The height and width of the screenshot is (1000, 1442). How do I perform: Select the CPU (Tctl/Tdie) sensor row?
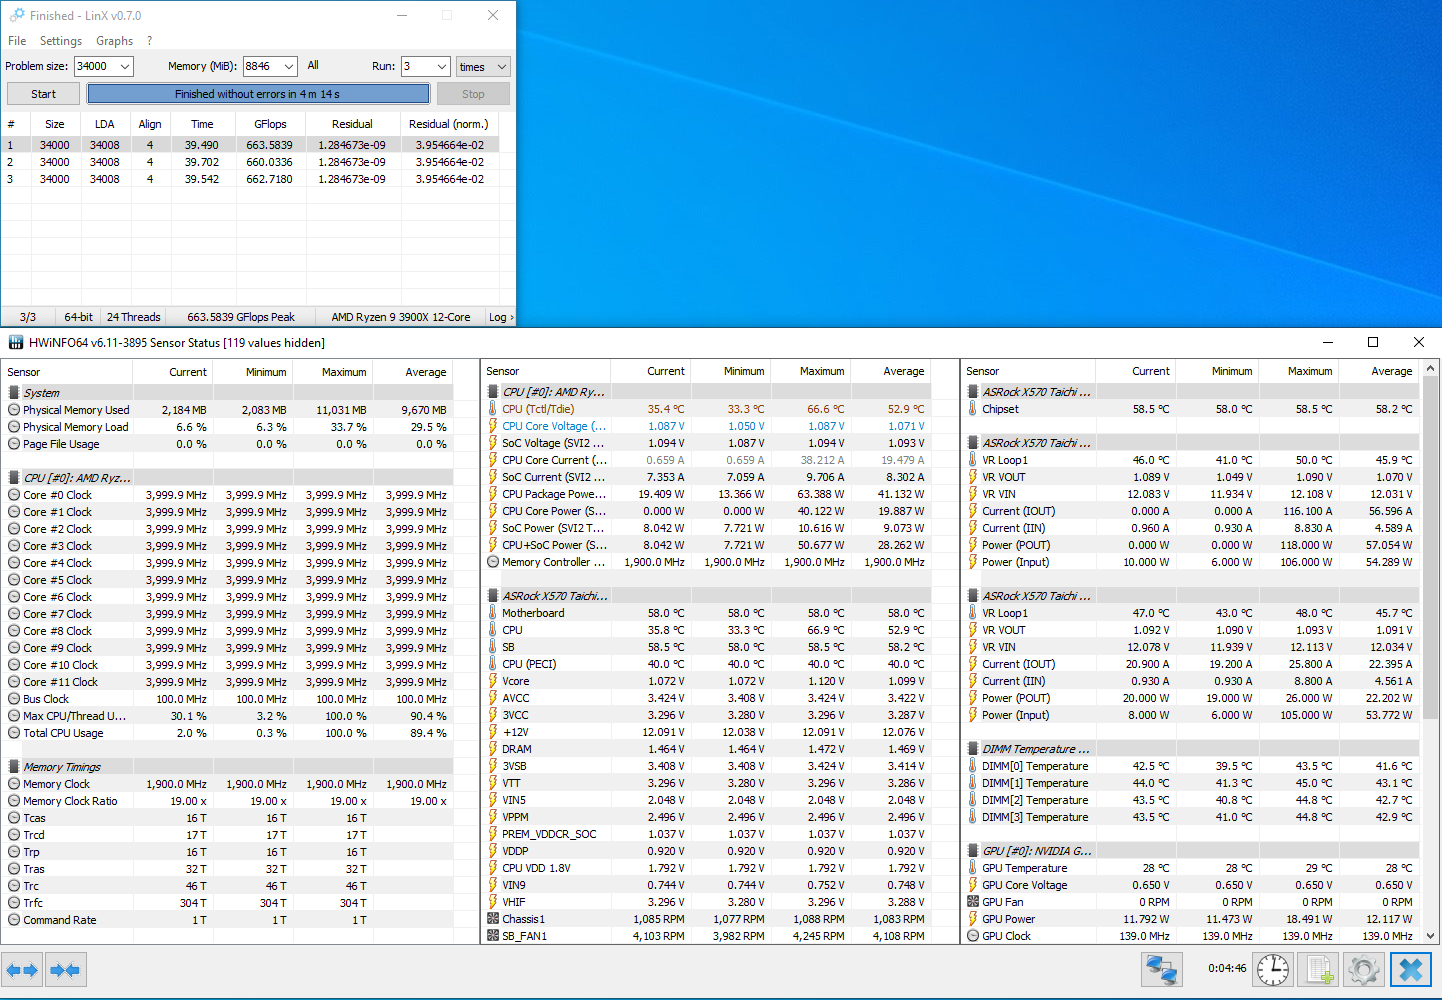[x=538, y=409]
